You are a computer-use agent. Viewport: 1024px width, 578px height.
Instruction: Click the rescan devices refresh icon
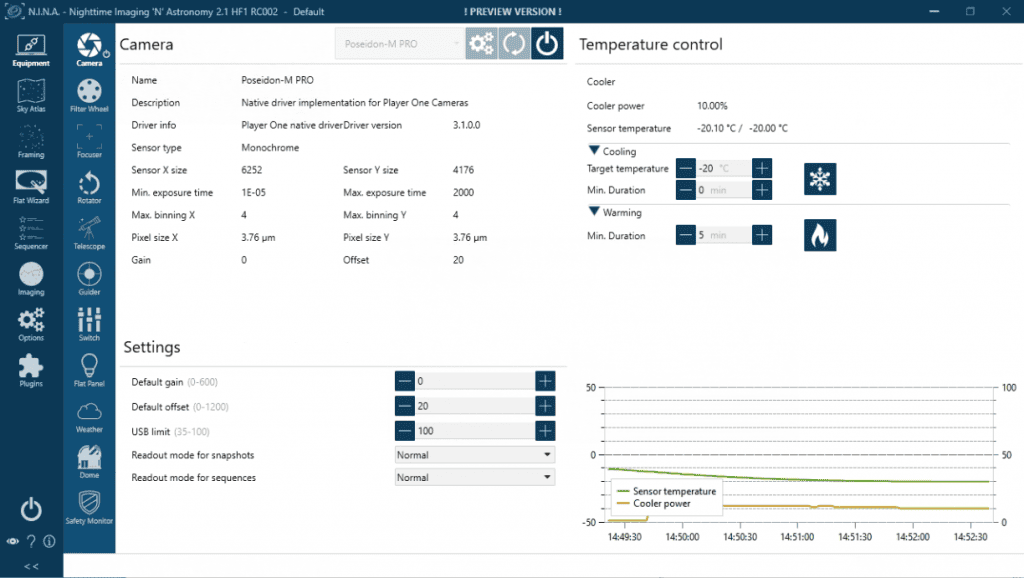[514, 44]
